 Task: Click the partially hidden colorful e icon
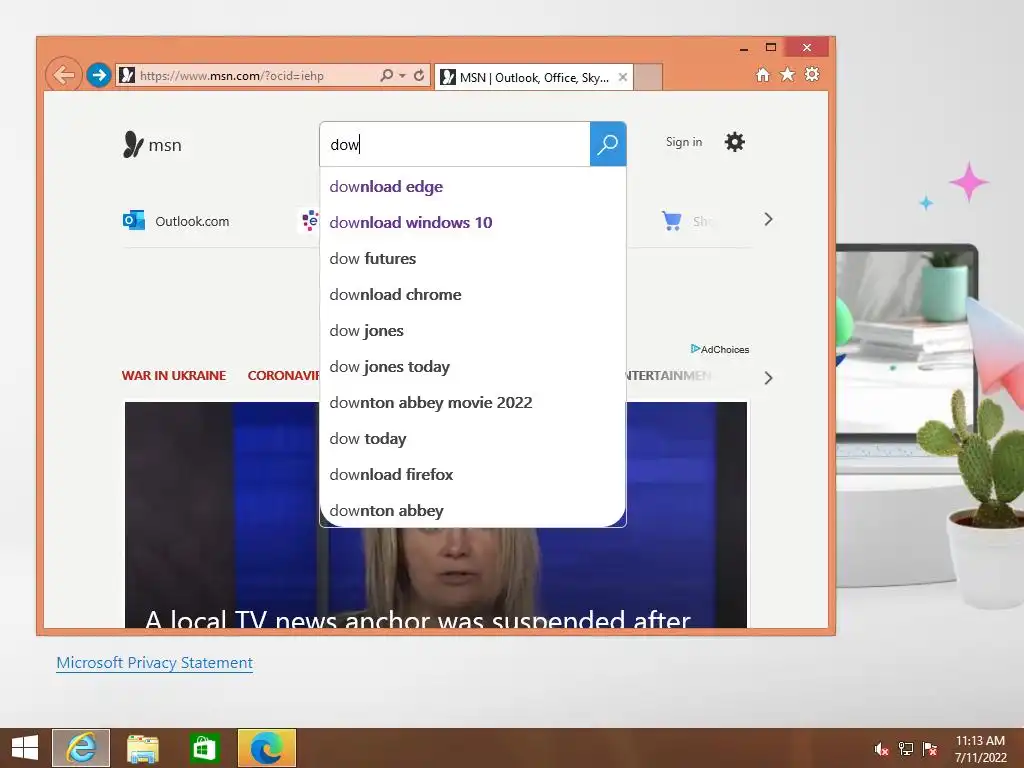click(x=310, y=221)
